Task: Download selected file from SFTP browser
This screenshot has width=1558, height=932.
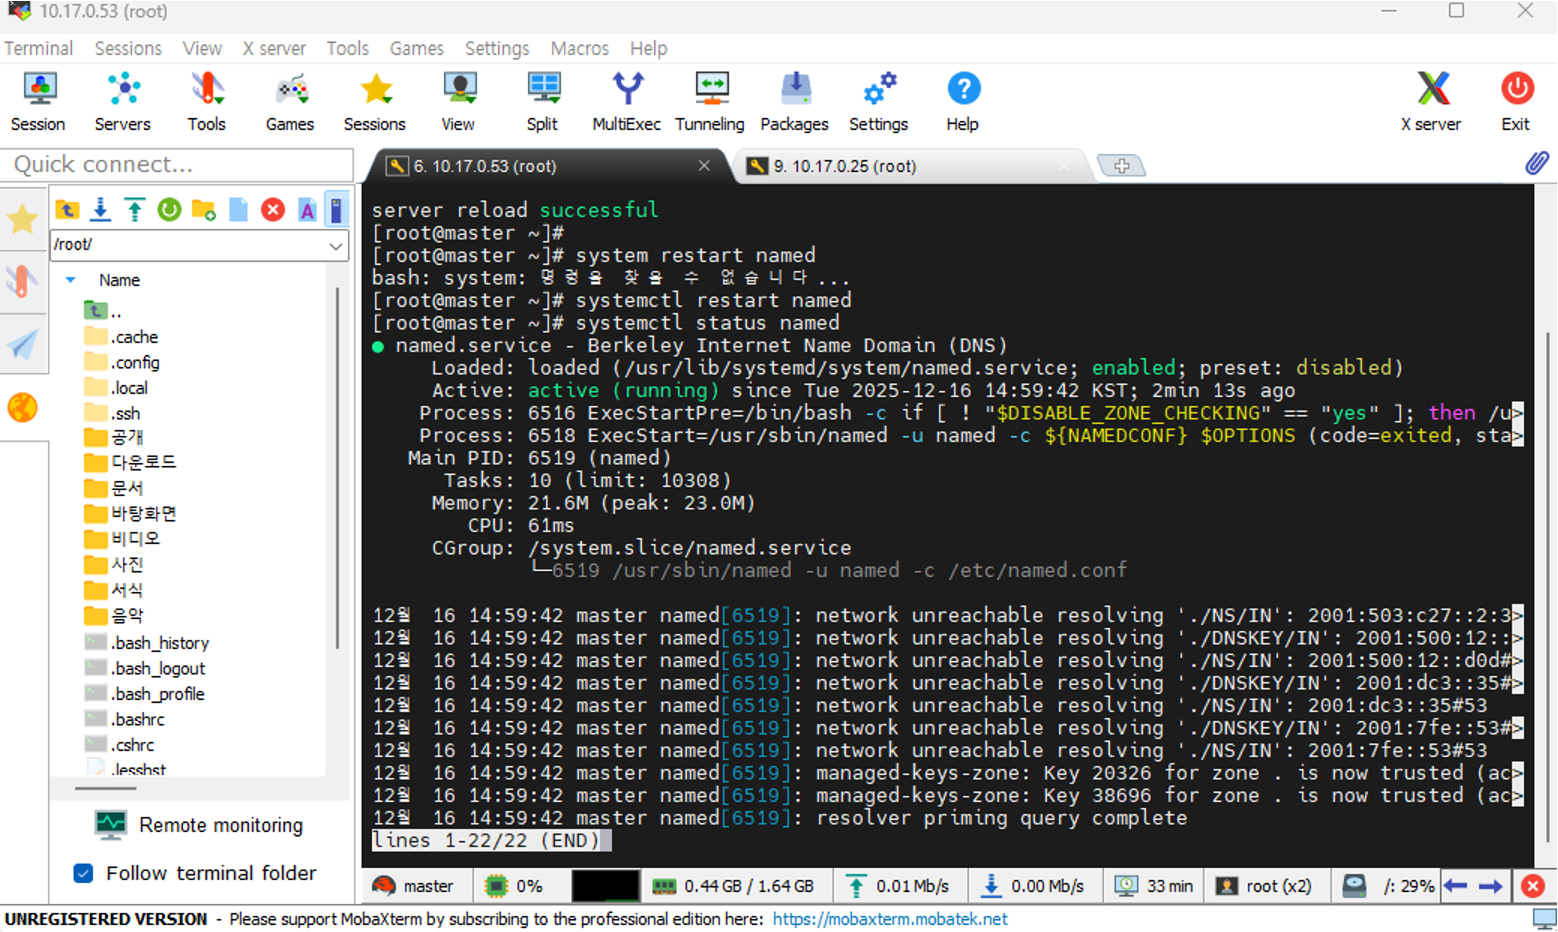Action: pos(101,210)
